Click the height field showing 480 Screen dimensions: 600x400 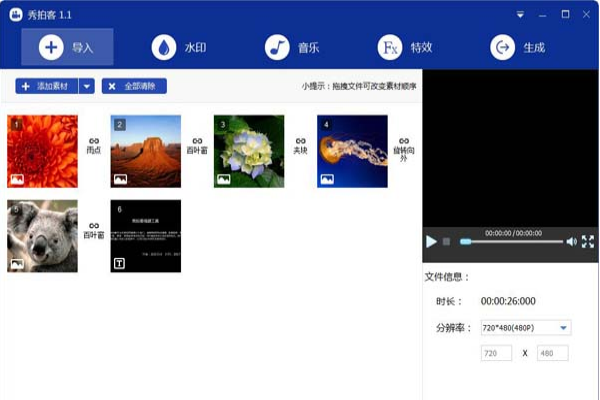point(553,353)
